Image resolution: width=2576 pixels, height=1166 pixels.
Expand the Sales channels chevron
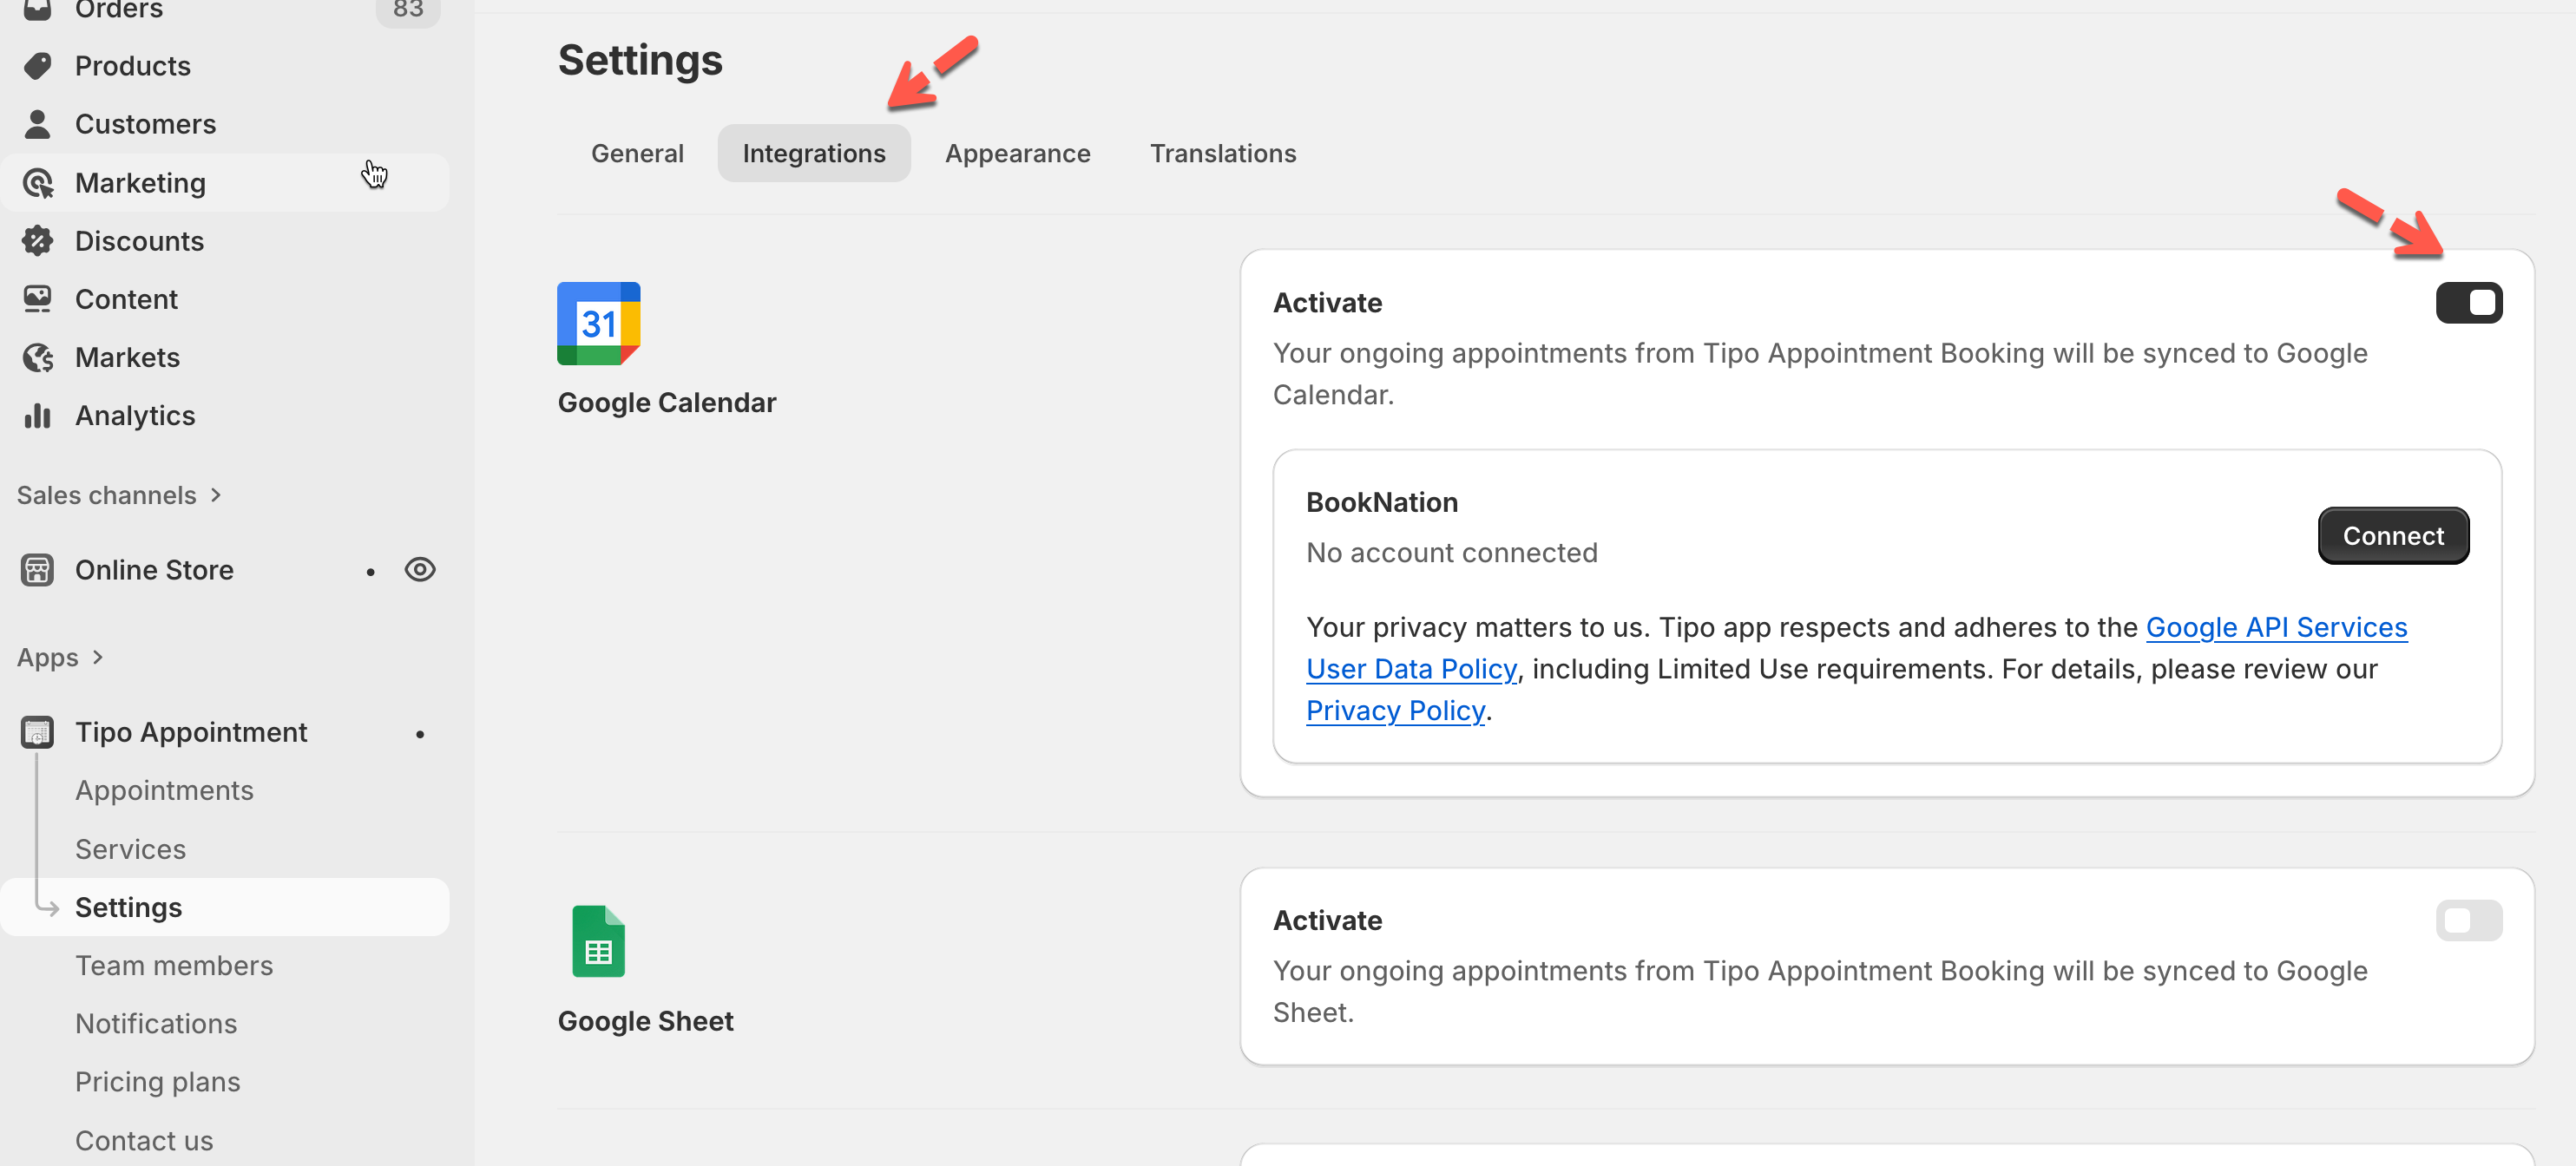pos(216,495)
